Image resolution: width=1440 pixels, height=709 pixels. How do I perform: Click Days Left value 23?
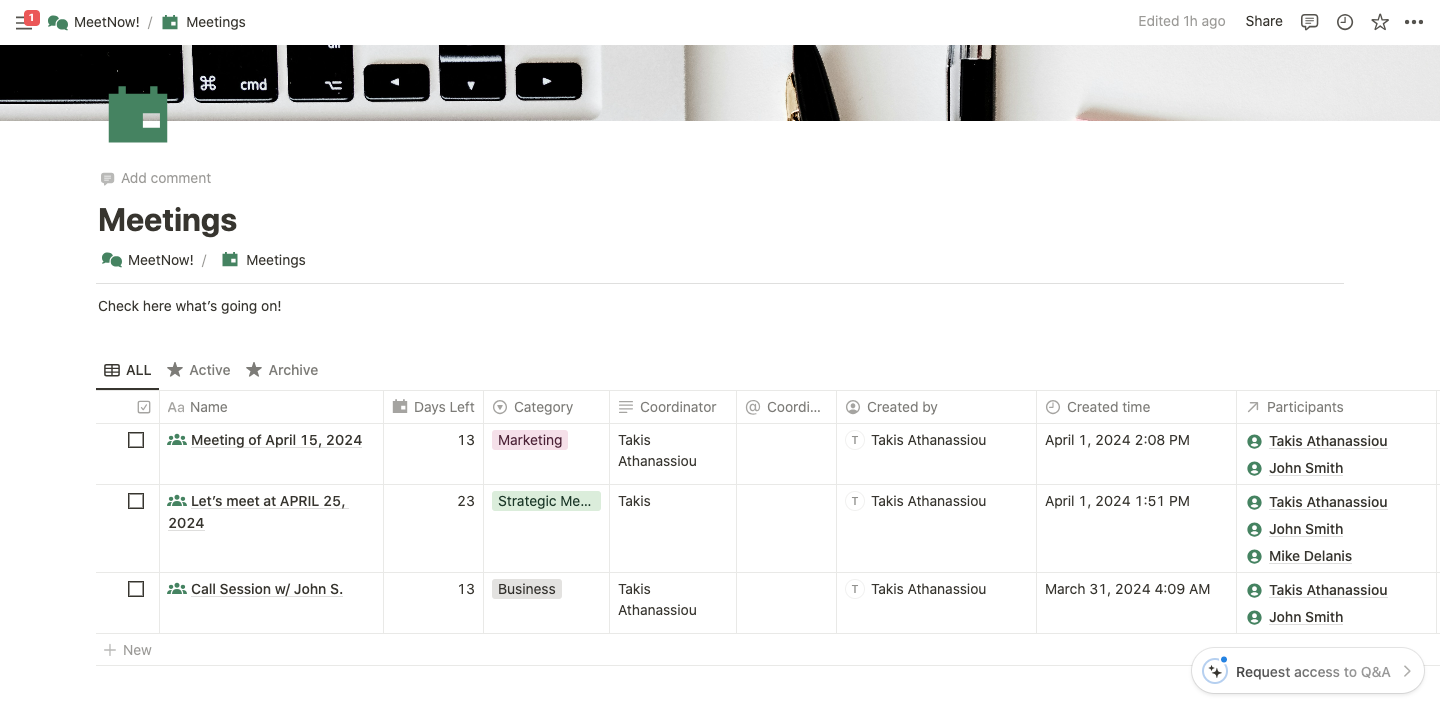pyautogui.click(x=466, y=501)
